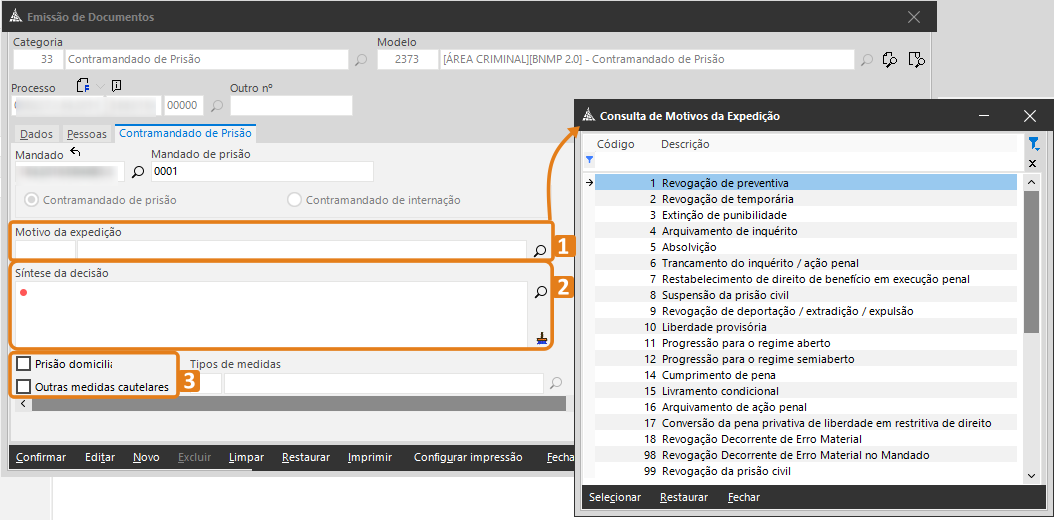This screenshot has height=520, width=1054.
Task: Click the Processo document F icon
Action: 83,86
